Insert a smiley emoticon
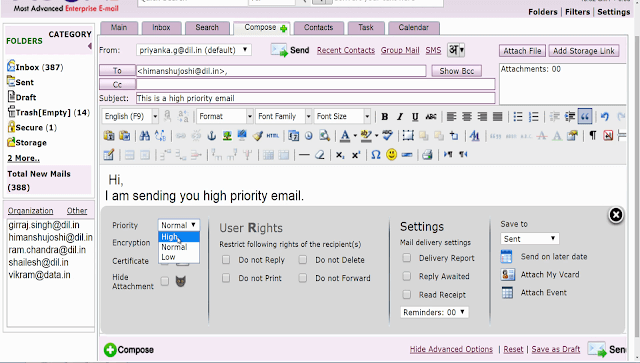 [x=391, y=154]
